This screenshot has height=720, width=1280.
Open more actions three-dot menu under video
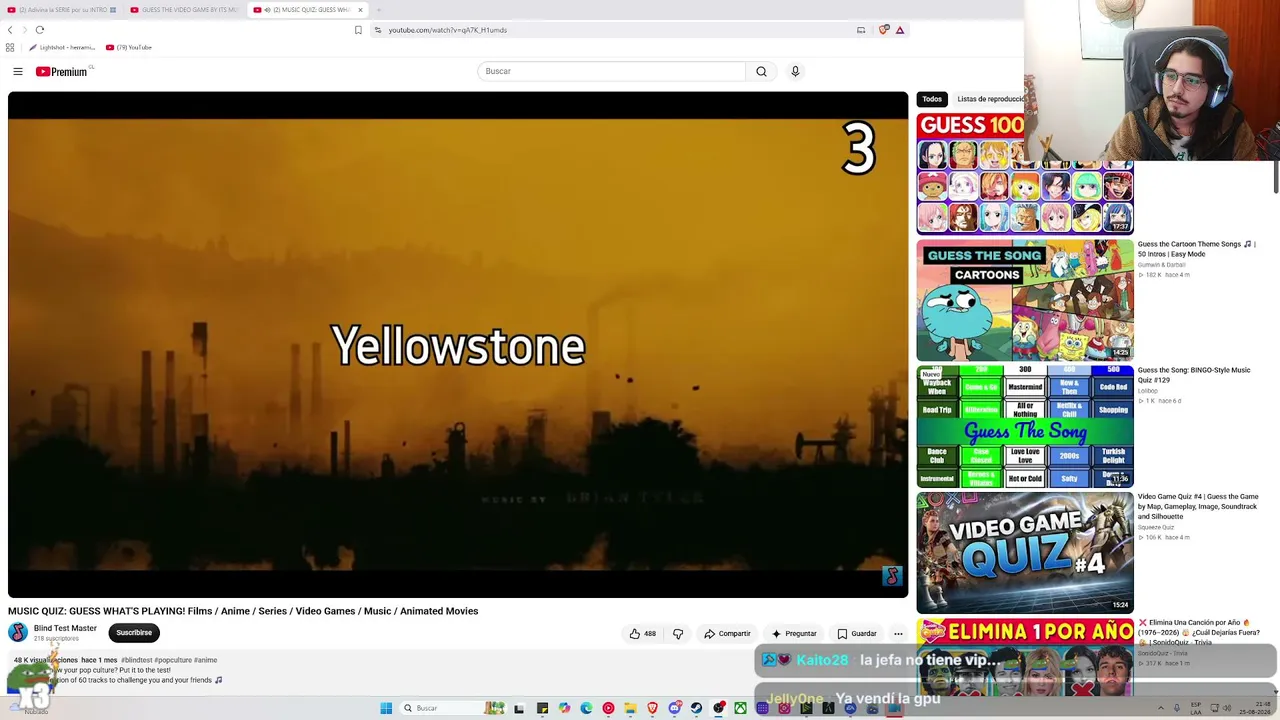(898, 633)
